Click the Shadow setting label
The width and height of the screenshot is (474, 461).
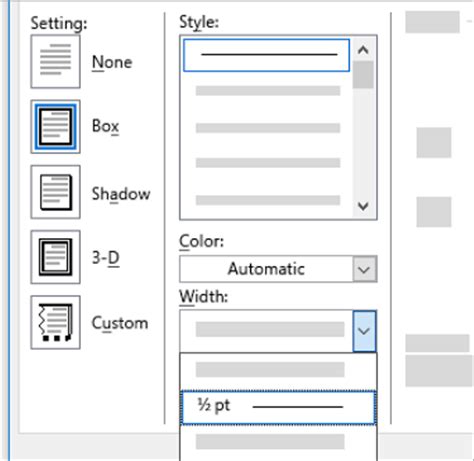click(121, 194)
